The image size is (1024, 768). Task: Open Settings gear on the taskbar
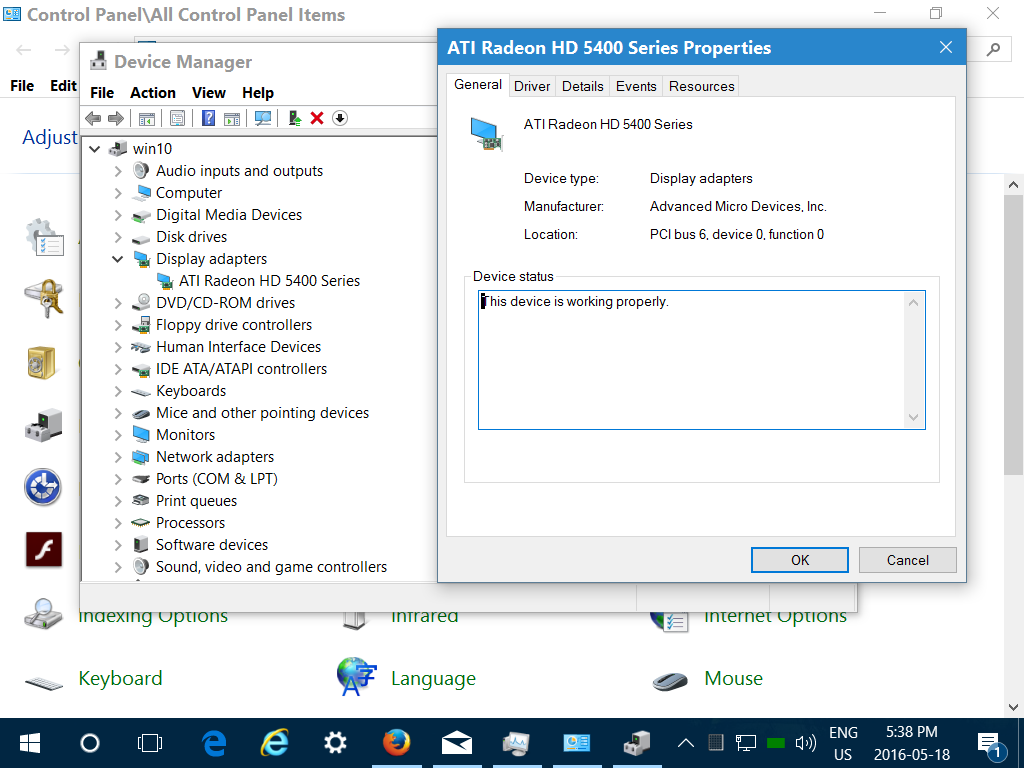click(335, 743)
